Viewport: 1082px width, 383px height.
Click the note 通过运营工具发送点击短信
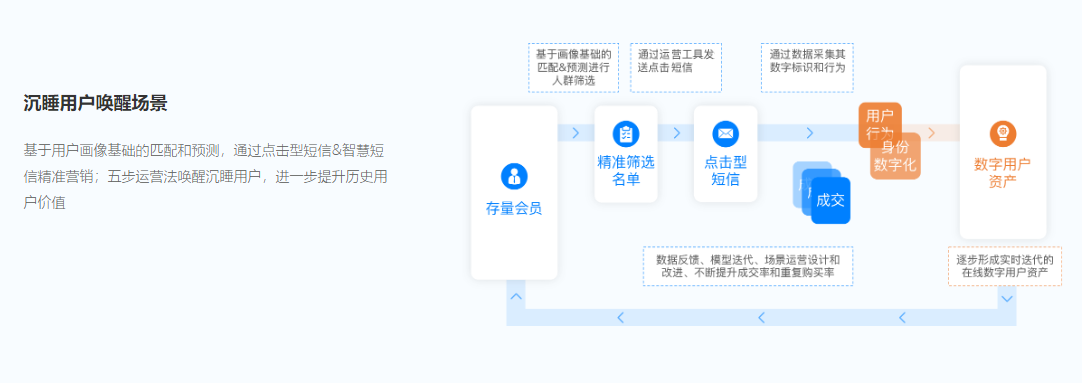676,68
